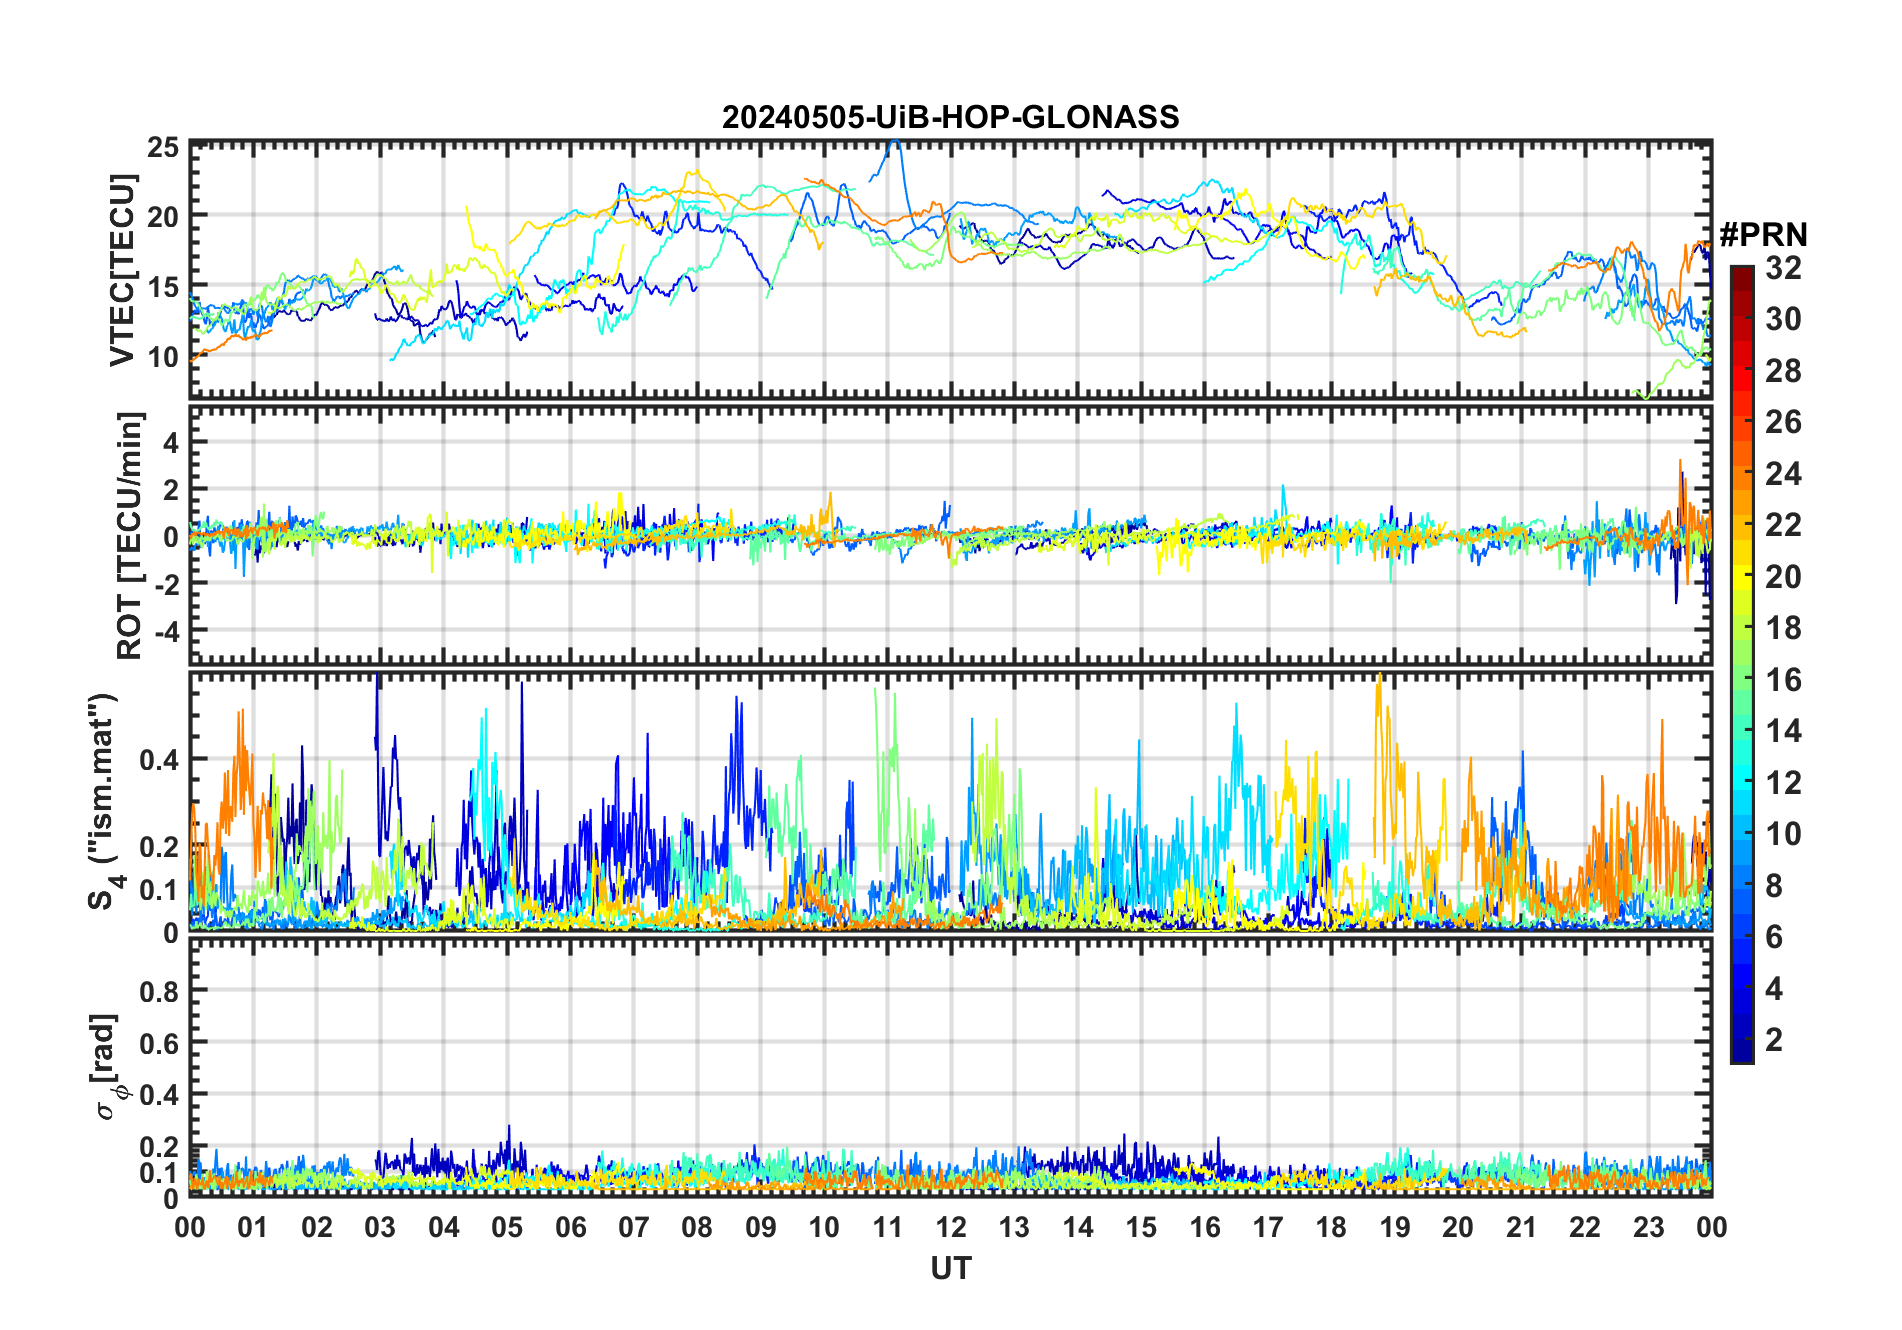Viewport: 1902px width, 1330px height.
Task: Click the dark red top of the PRN colorbar
Action: [1741, 274]
